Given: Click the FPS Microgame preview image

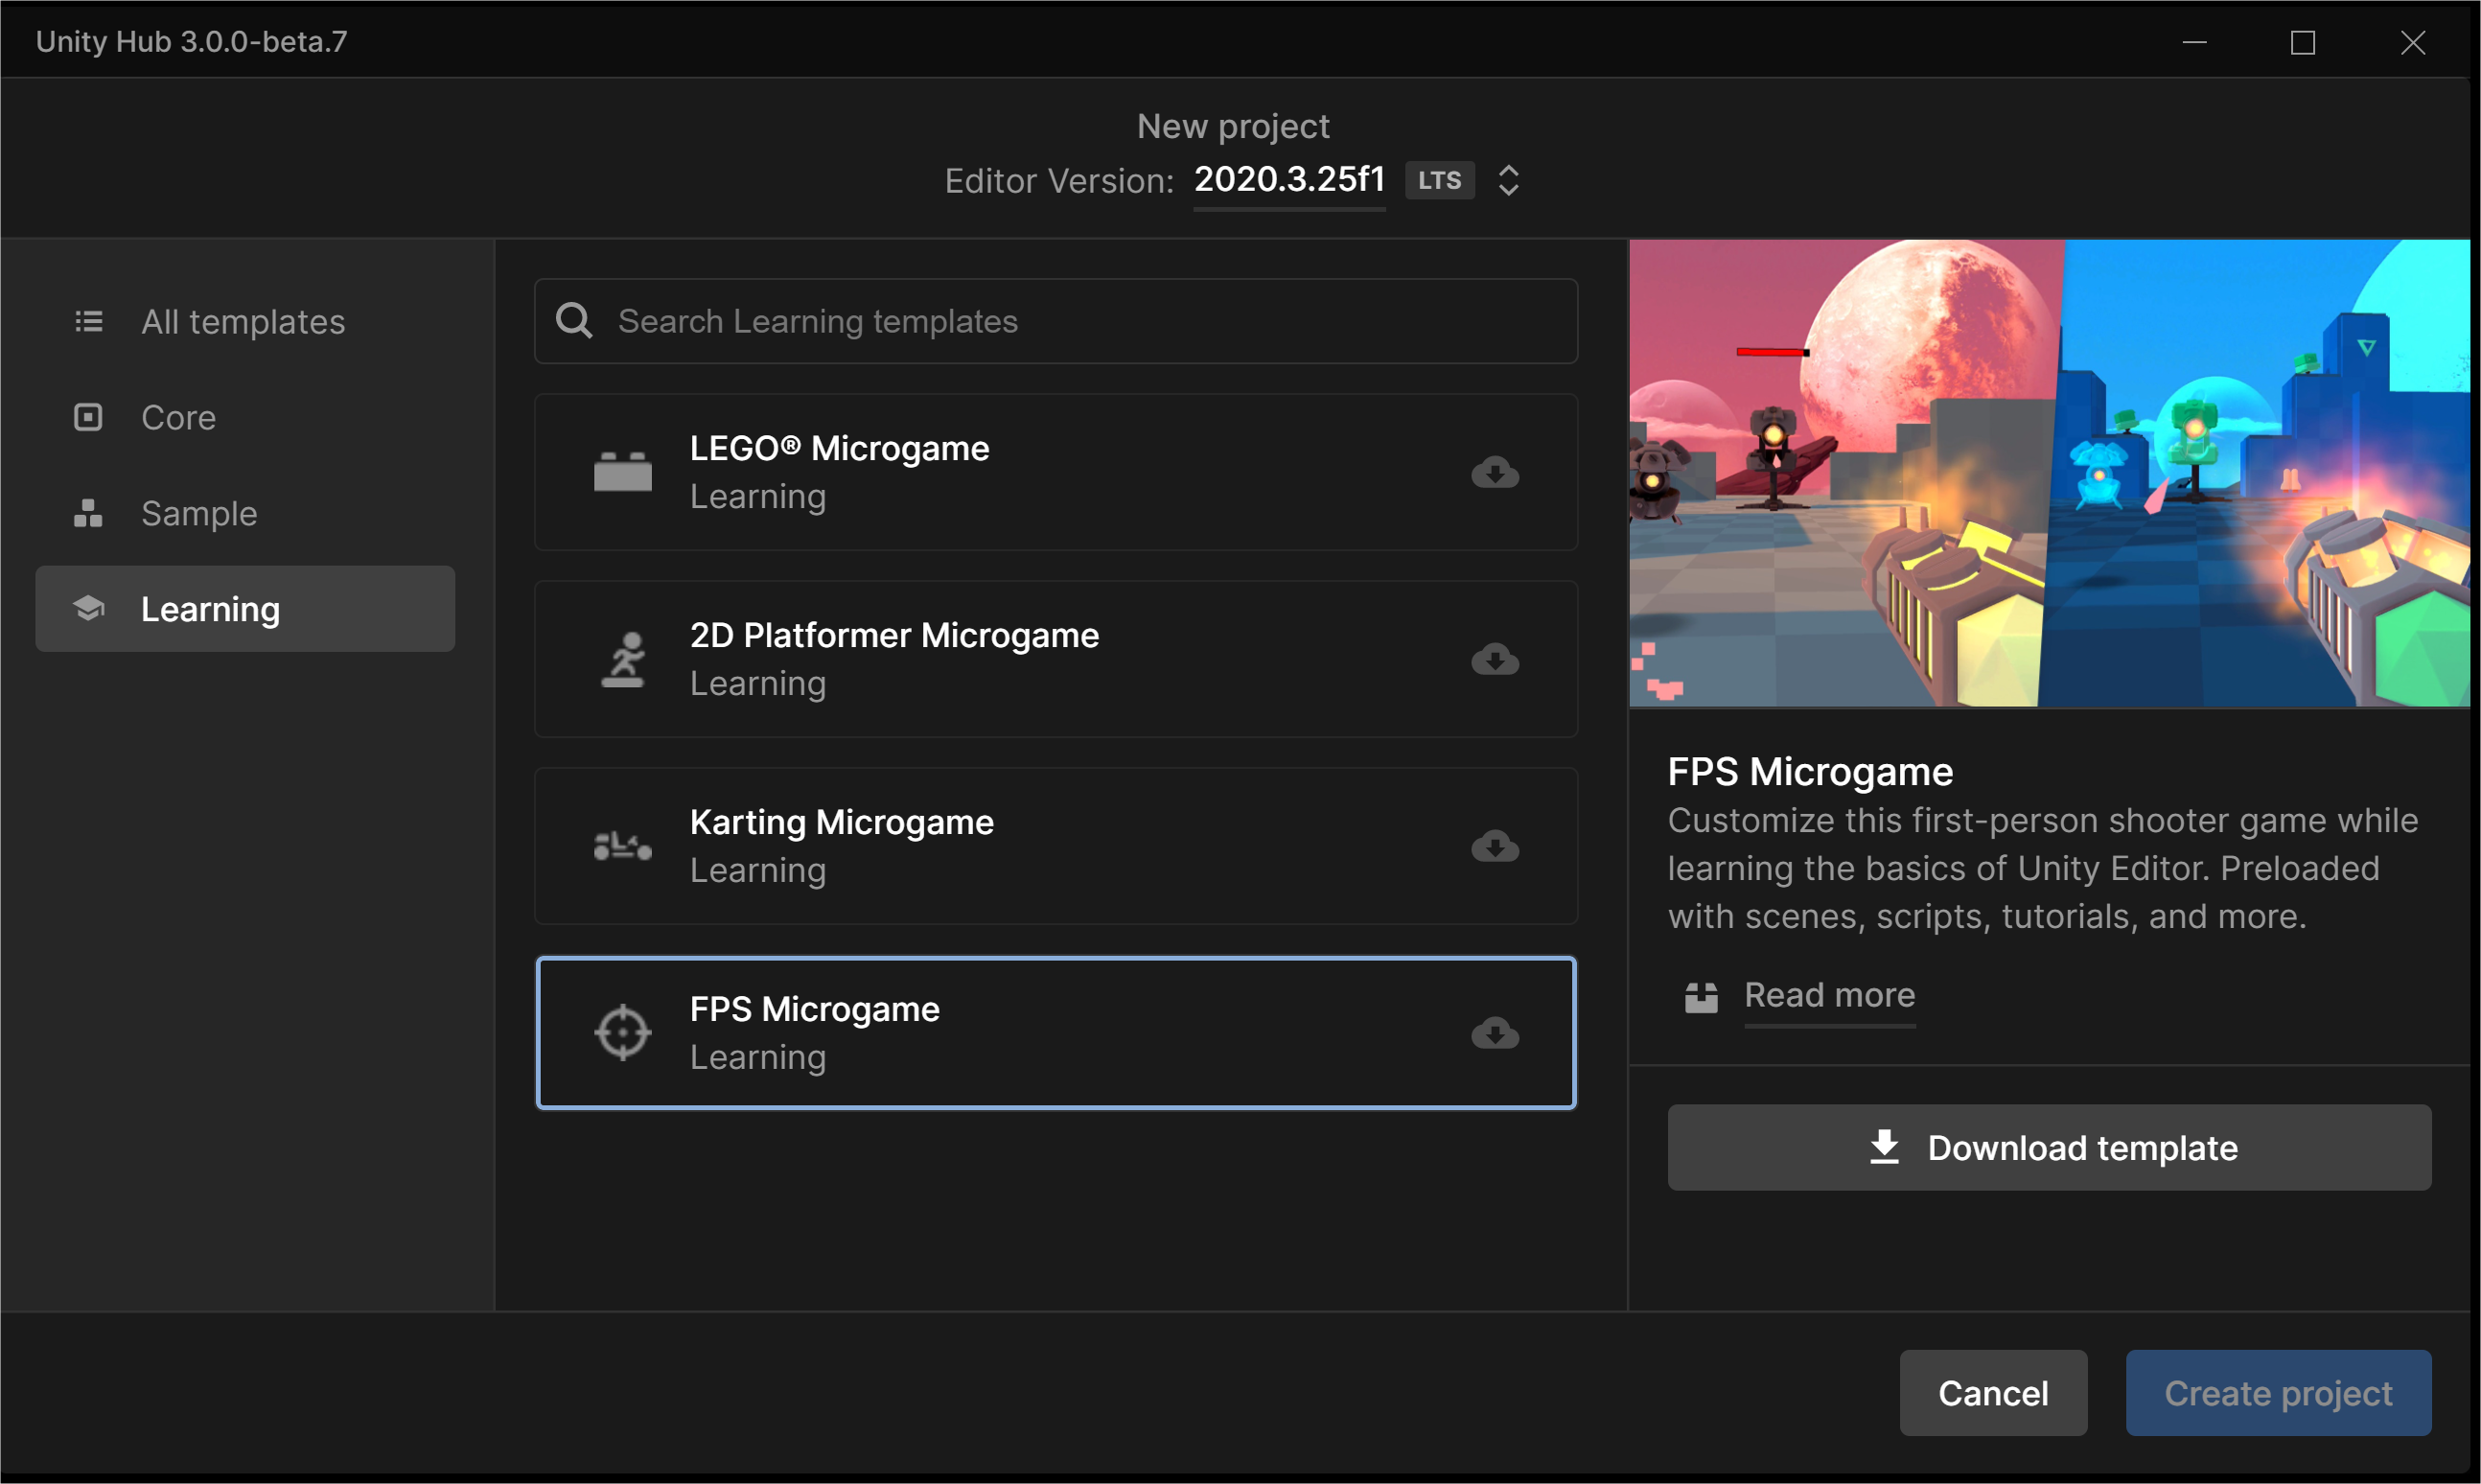Looking at the screenshot, I should click(2048, 473).
